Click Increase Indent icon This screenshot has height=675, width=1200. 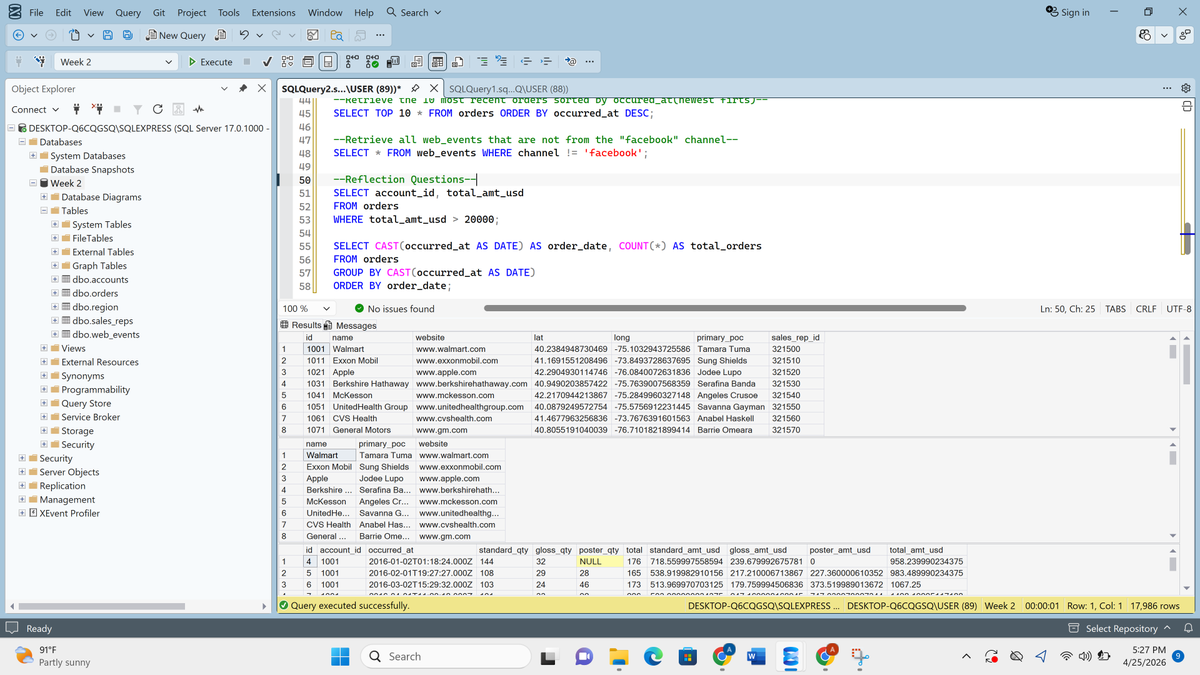coord(548,62)
